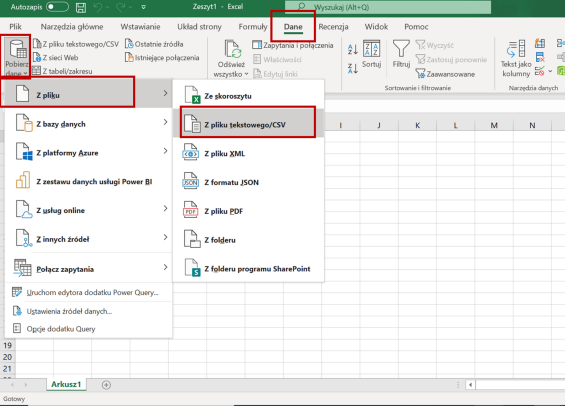565x406 pixels.
Task: Add new sheet plus icon
Action: click(106, 385)
